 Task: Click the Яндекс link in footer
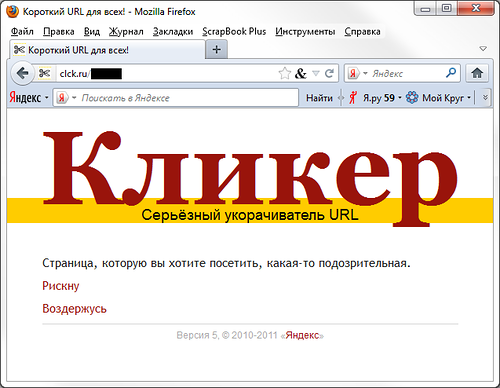[x=302, y=335]
